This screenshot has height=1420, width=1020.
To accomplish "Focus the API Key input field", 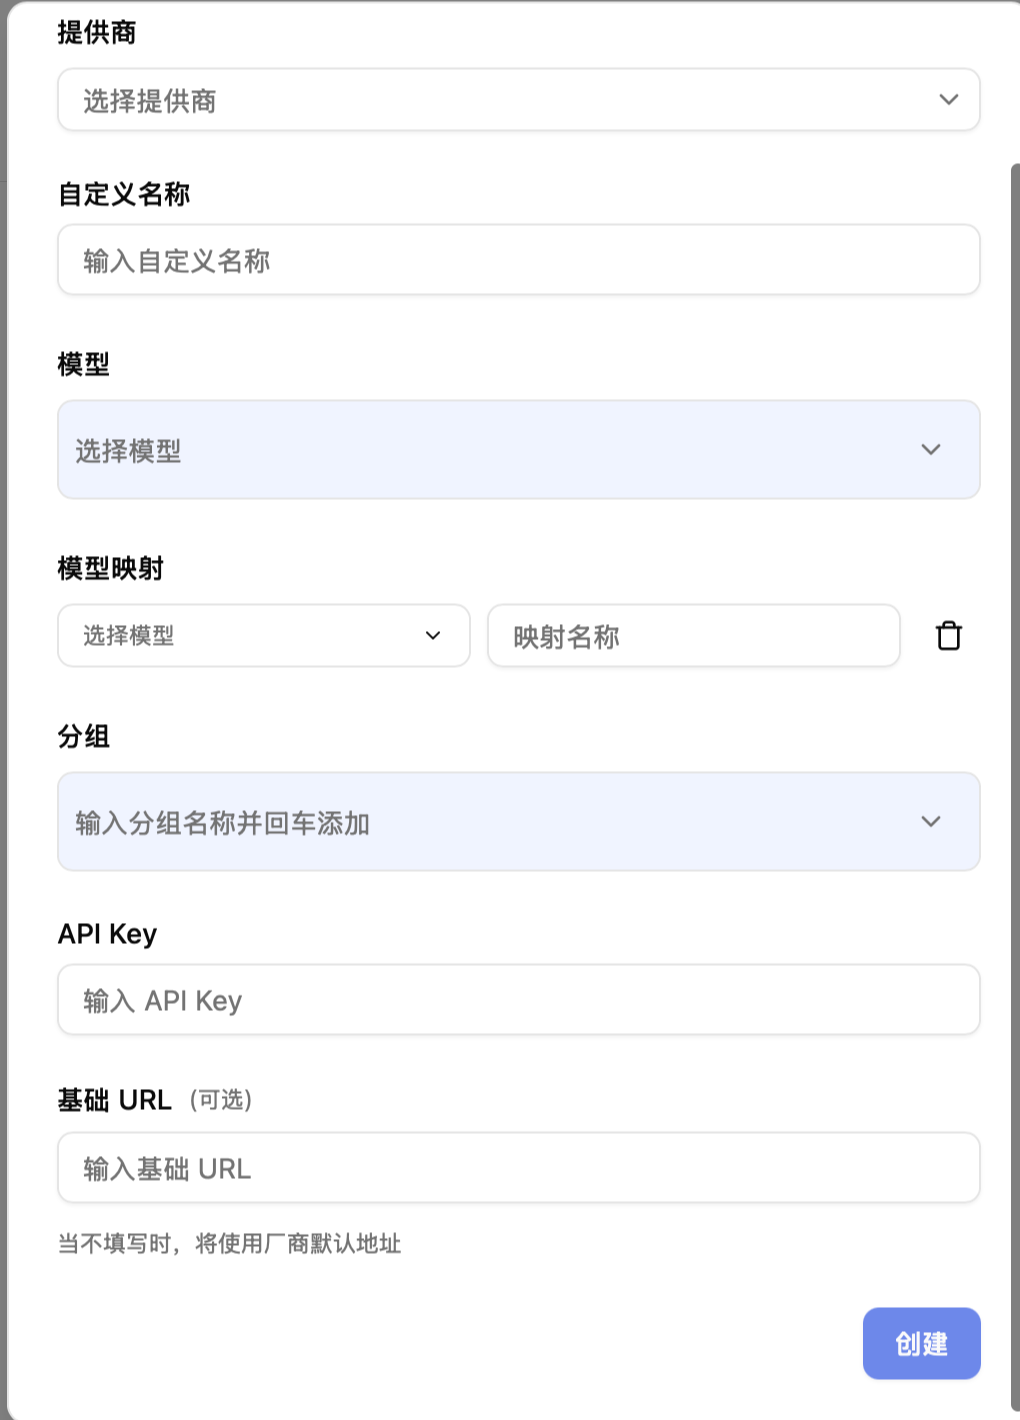I will coord(519,1000).
